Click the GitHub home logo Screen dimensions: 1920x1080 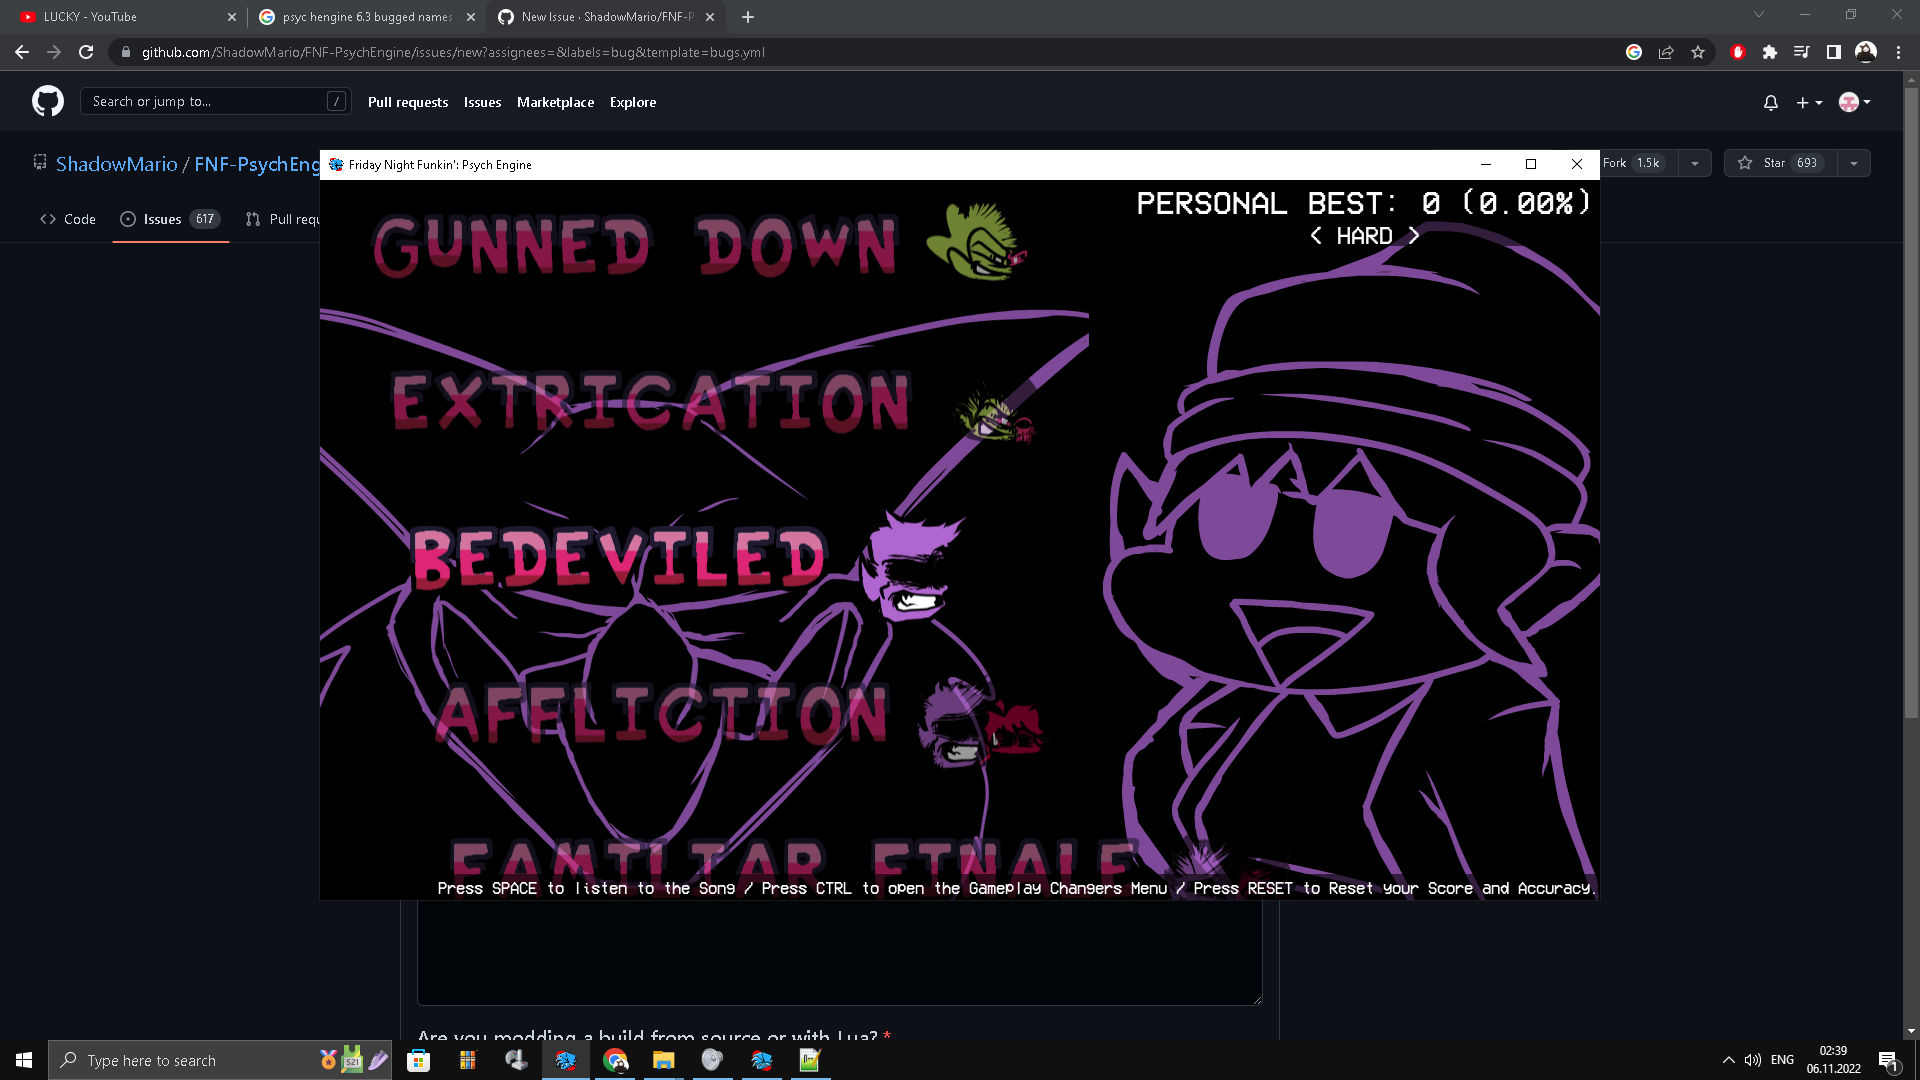pos(47,101)
